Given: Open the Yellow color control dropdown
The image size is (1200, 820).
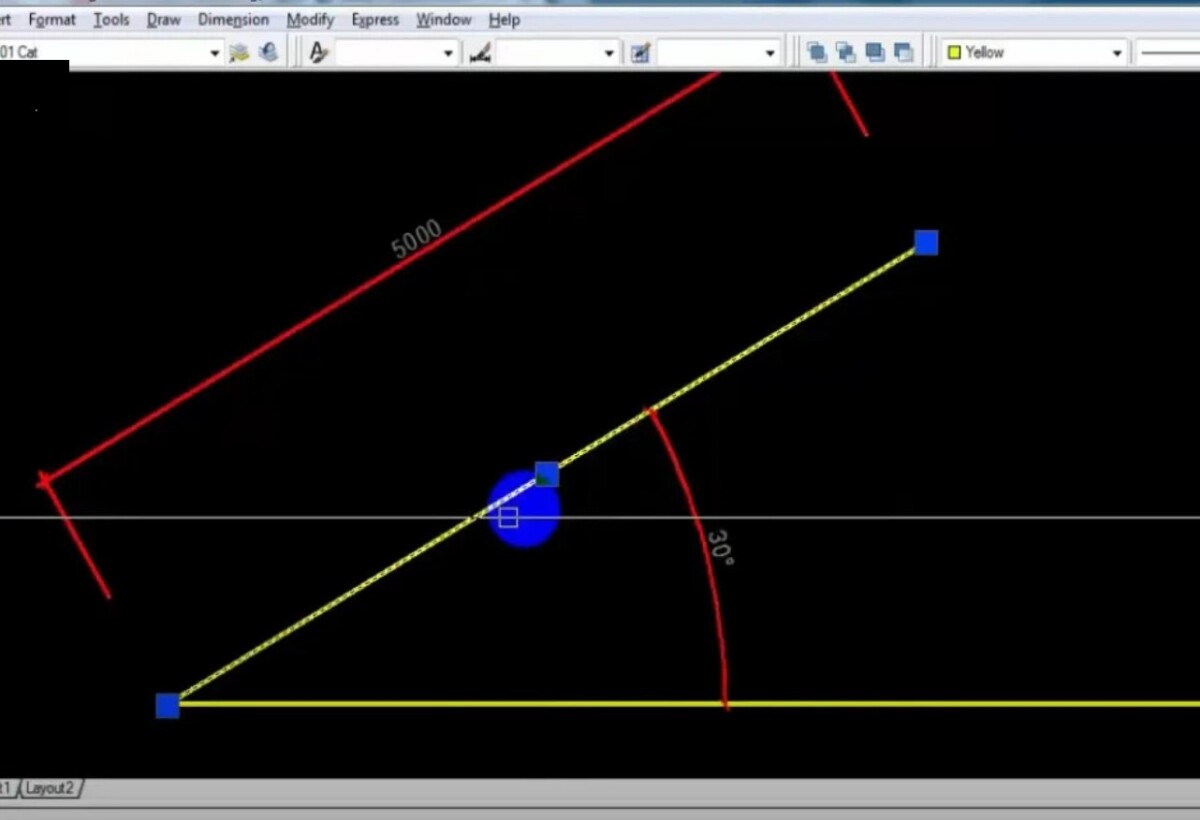Looking at the screenshot, I should 1118,51.
